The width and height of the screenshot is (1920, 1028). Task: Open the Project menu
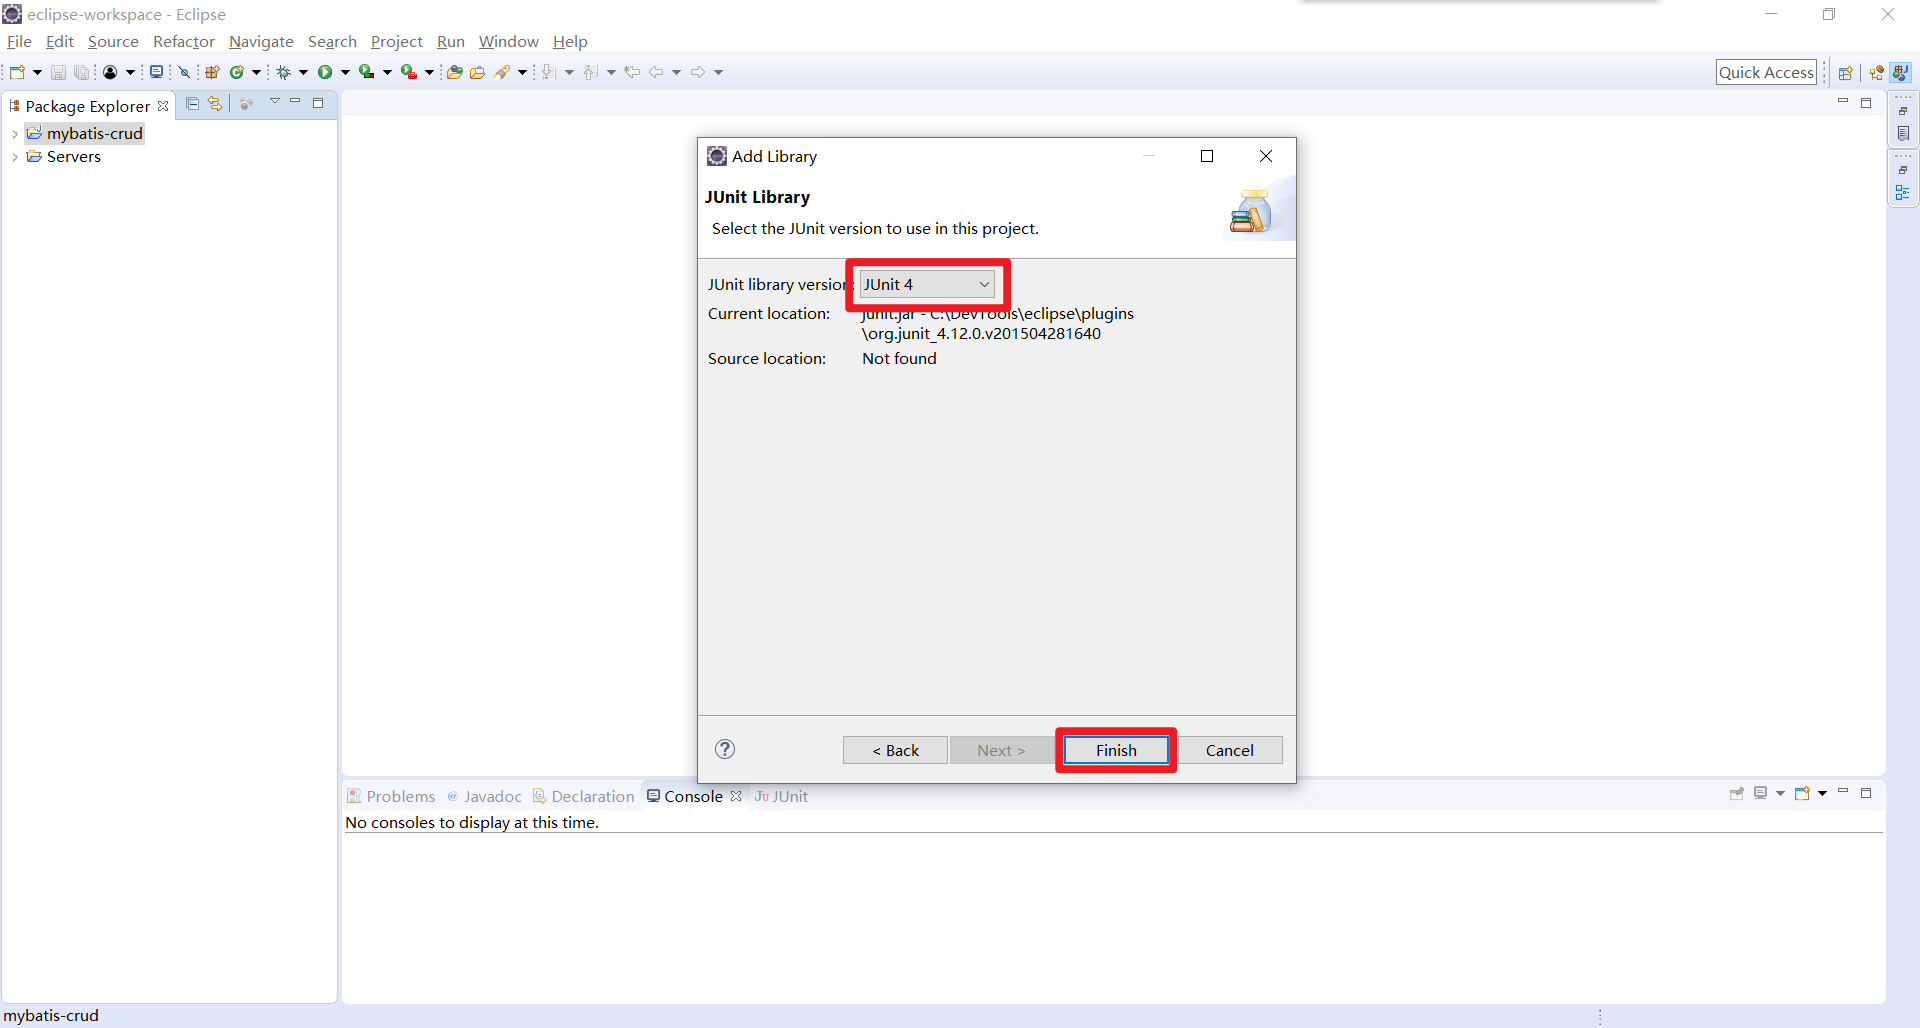point(397,41)
